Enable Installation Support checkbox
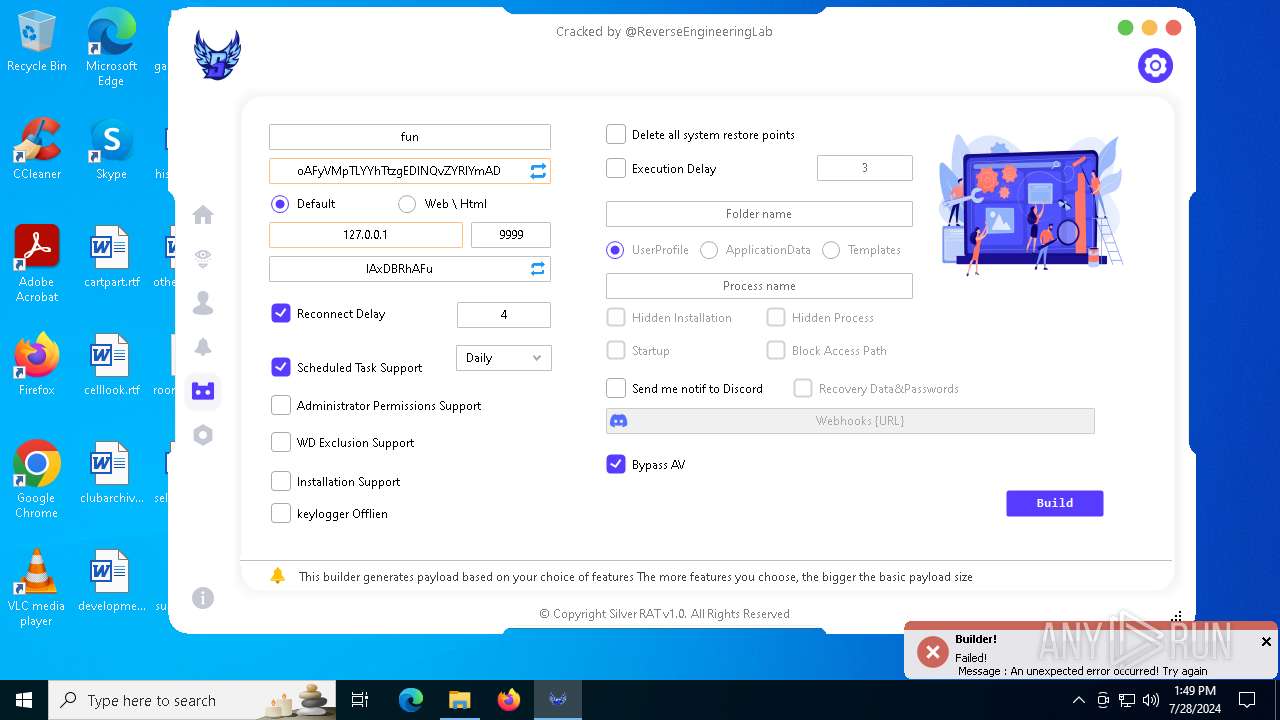This screenshot has width=1280, height=720. pos(281,481)
